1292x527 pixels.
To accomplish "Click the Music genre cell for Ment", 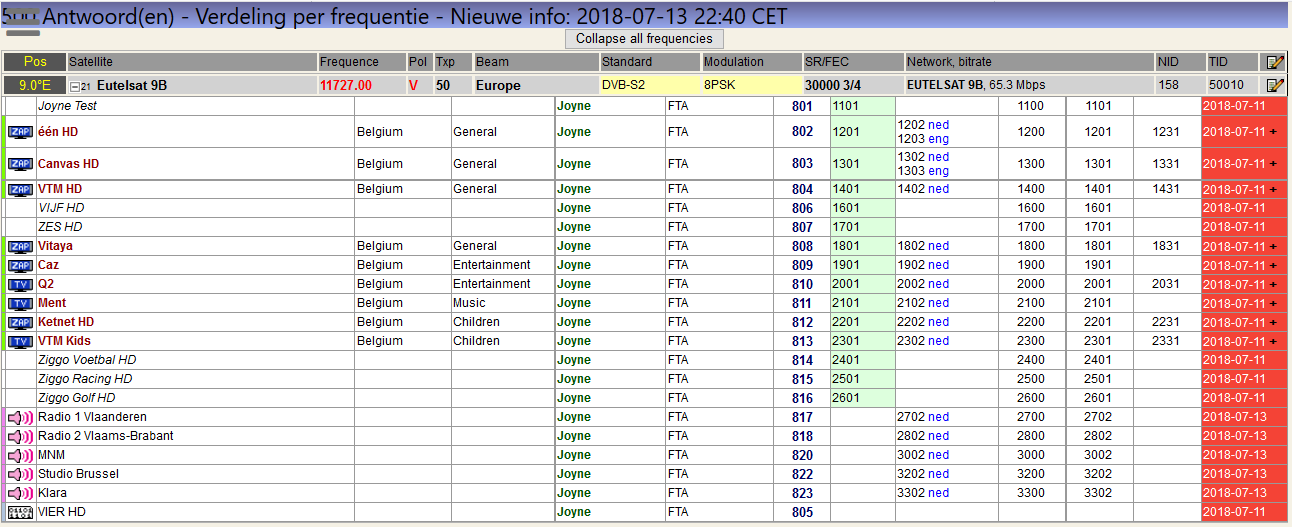I will 469,303.
